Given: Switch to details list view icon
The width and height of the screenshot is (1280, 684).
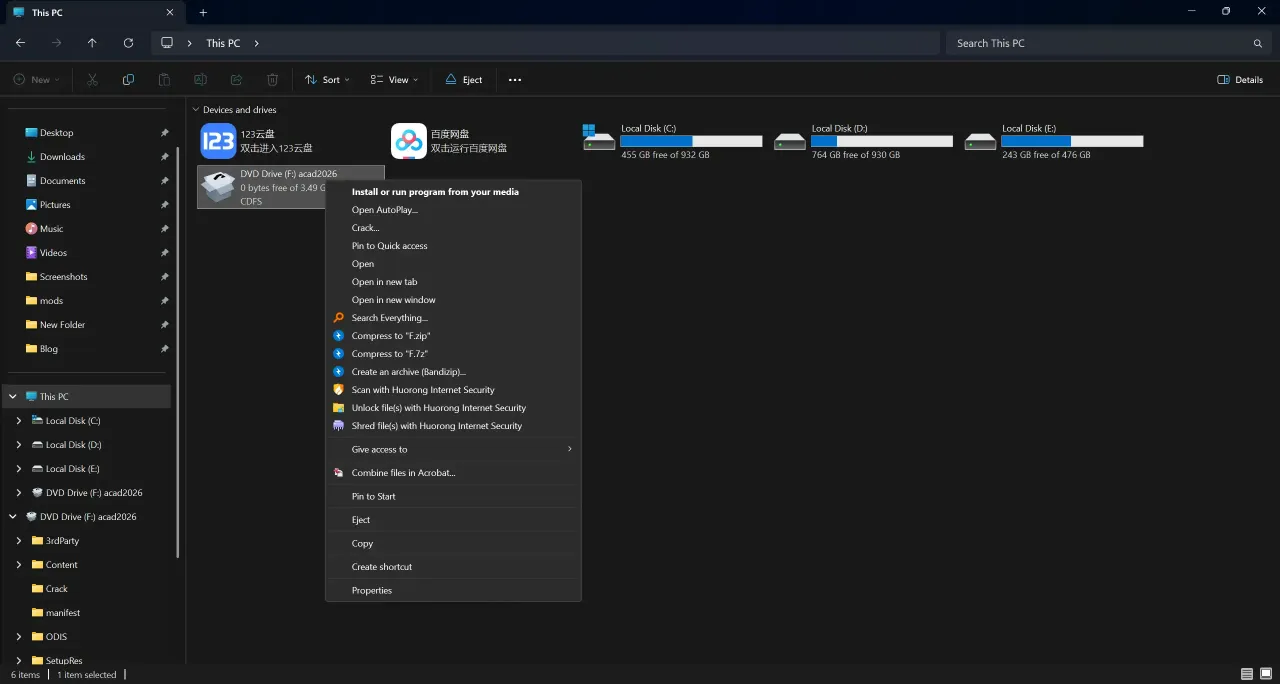Looking at the screenshot, I should [x=1247, y=675].
